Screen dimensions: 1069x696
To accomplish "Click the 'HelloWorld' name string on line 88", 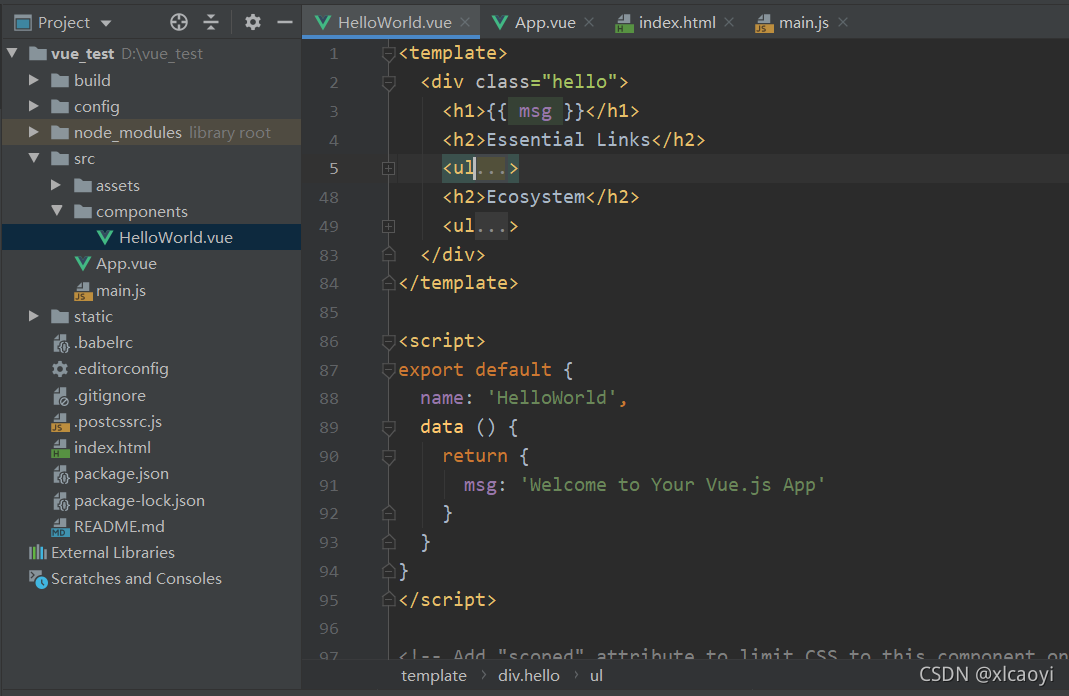I will (x=552, y=398).
